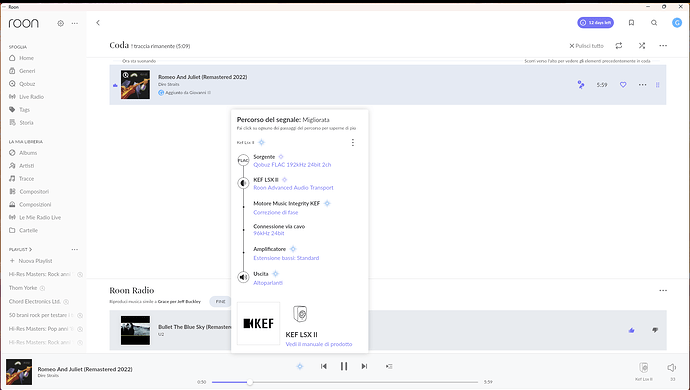This screenshot has height=390, width=690.
Task: Click the 12 days left trial badge
Action: click(x=595, y=23)
